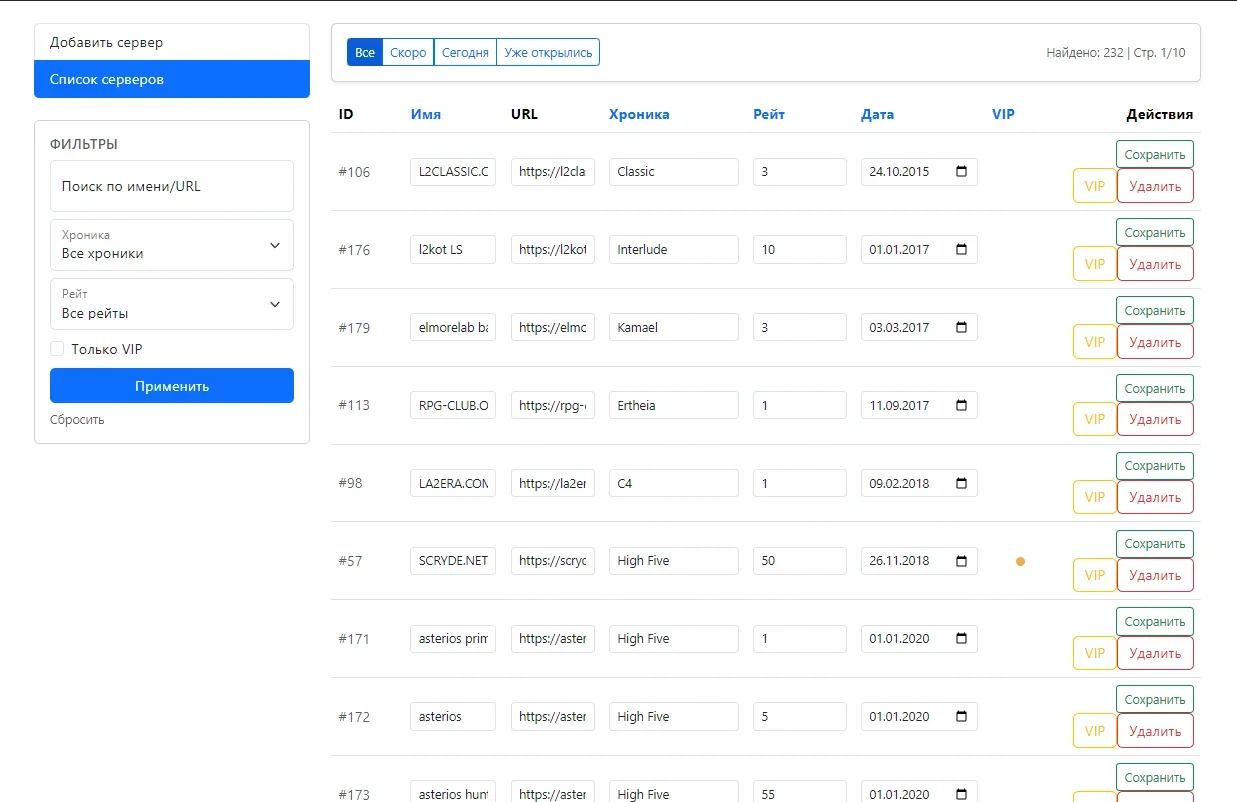Open the chronicle dropdown for SCRYDE.NET High Five
The width and height of the screenshot is (1237, 802).
pyautogui.click(x=673, y=561)
